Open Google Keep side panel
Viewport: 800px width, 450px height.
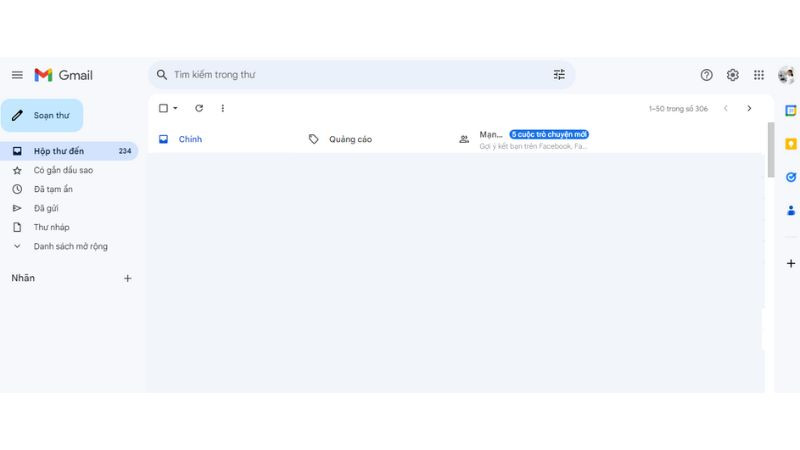pyautogui.click(x=791, y=144)
